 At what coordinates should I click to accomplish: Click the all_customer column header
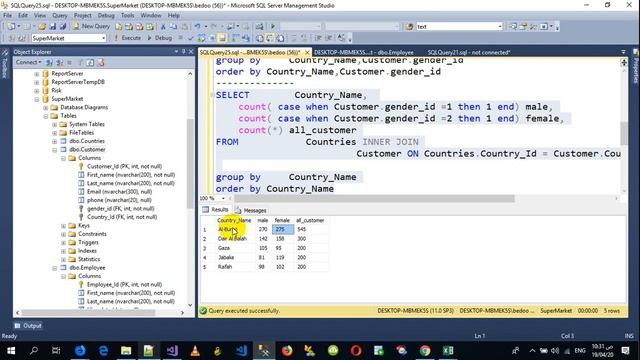(310, 220)
